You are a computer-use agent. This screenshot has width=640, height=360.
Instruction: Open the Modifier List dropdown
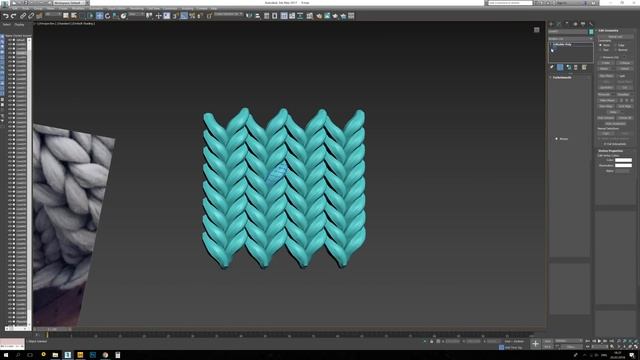point(571,39)
